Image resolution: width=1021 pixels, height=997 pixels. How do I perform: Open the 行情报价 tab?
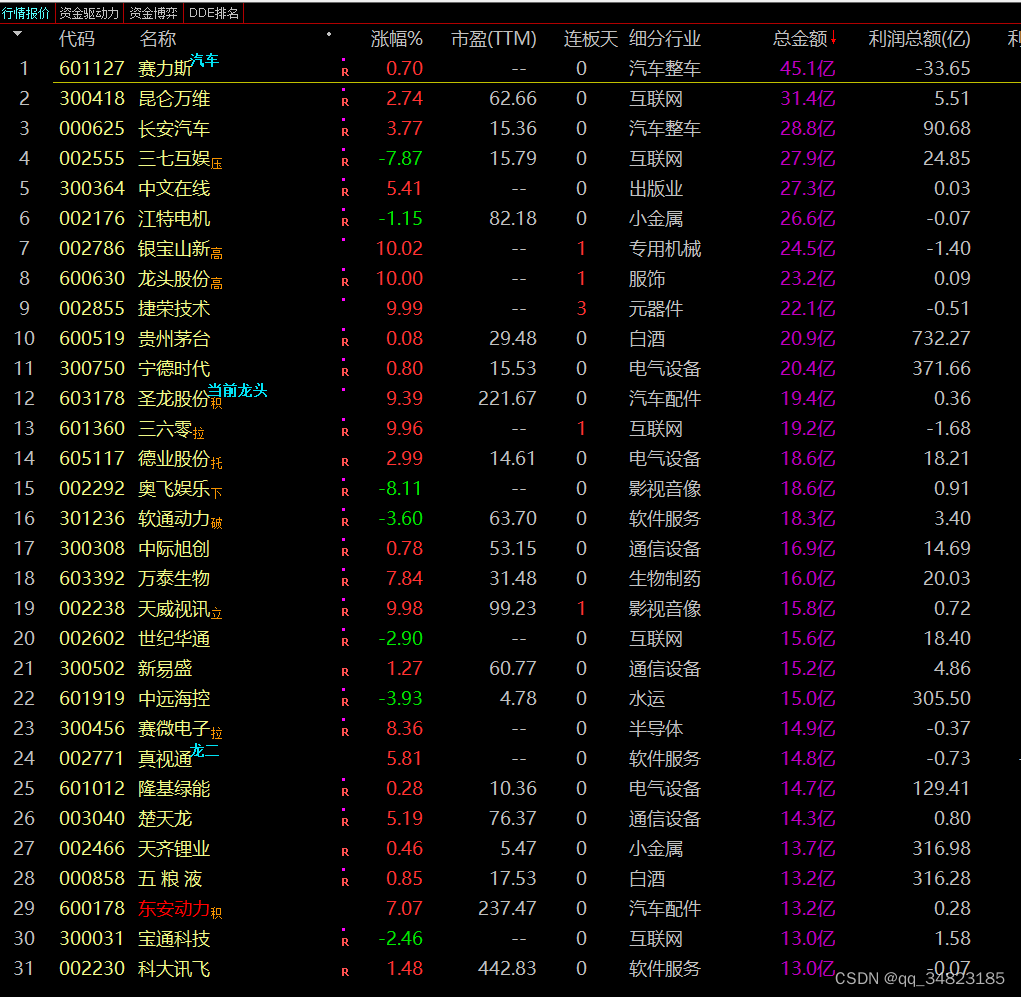coord(26,13)
